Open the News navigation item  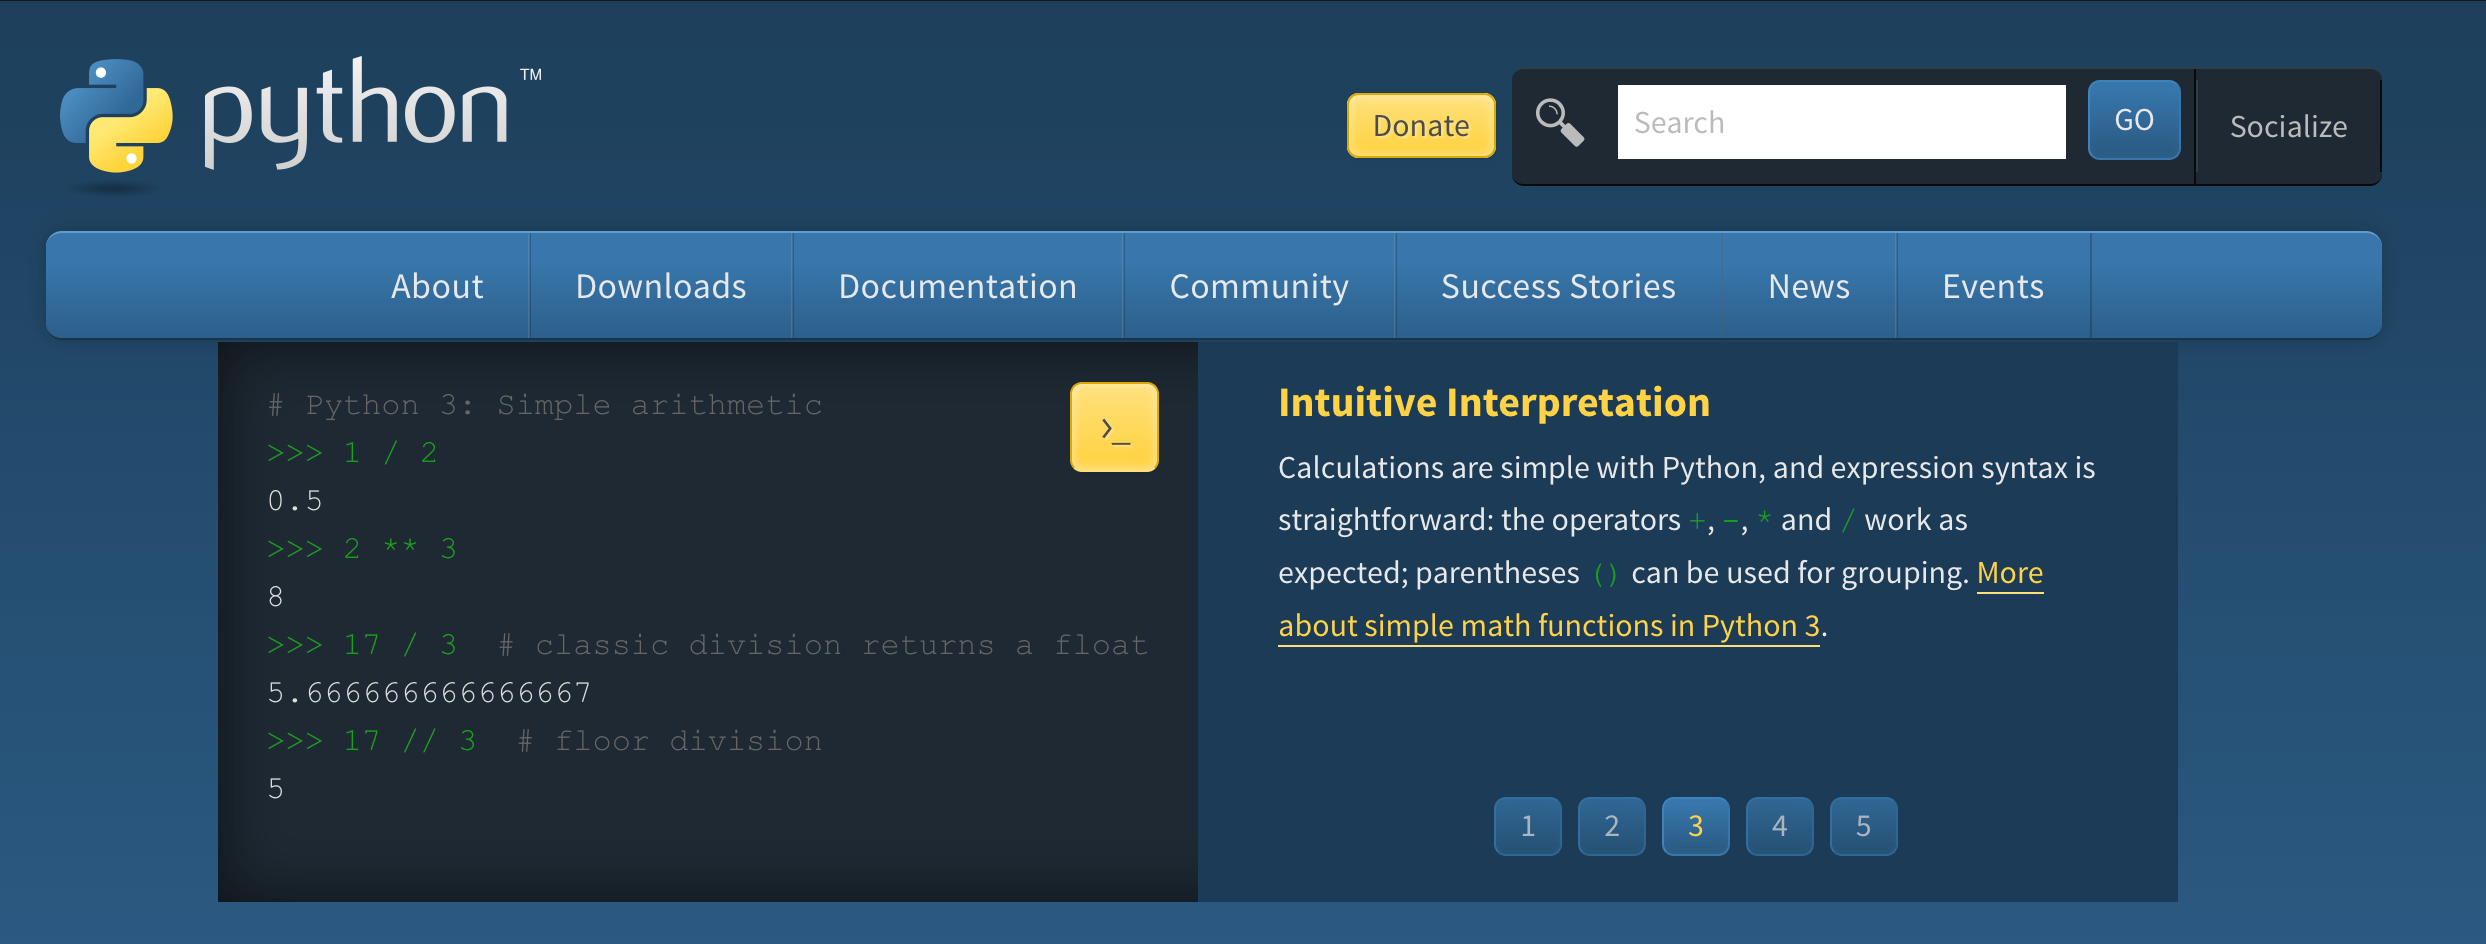pos(1809,286)
